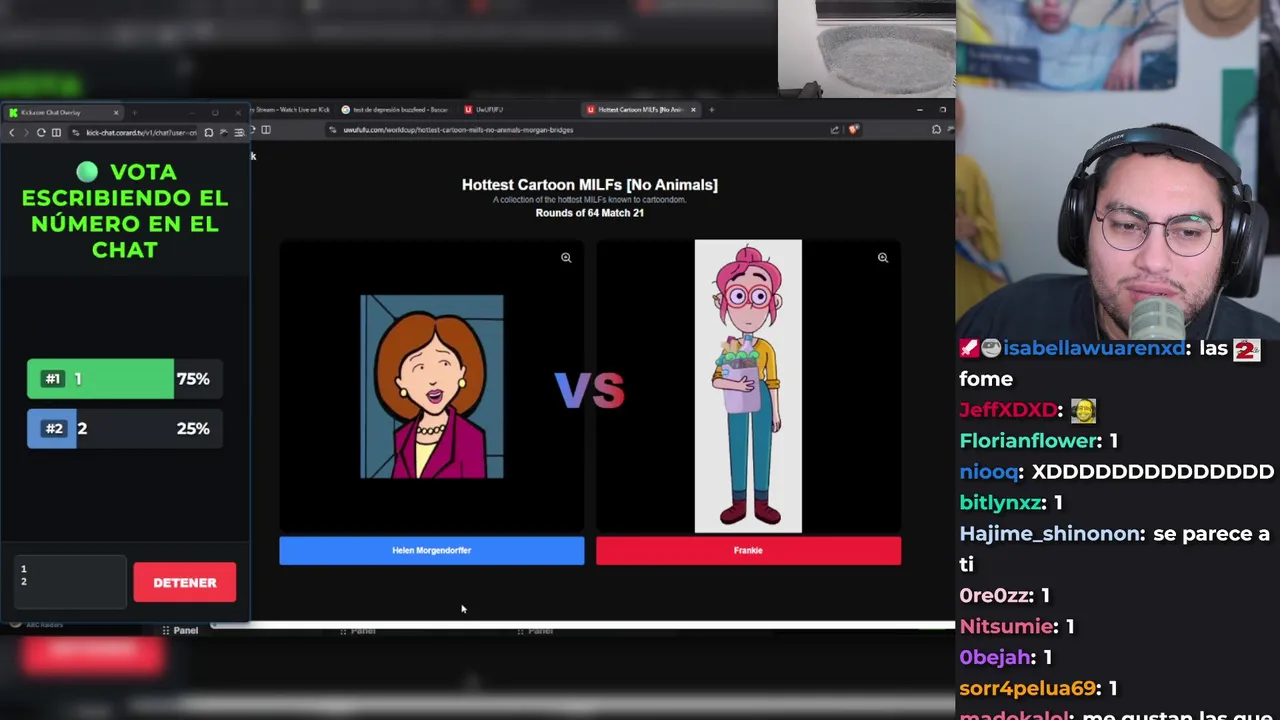Go back in the chat overlay browser
This screenshot has height=720, width=1280.
point(12,133)
